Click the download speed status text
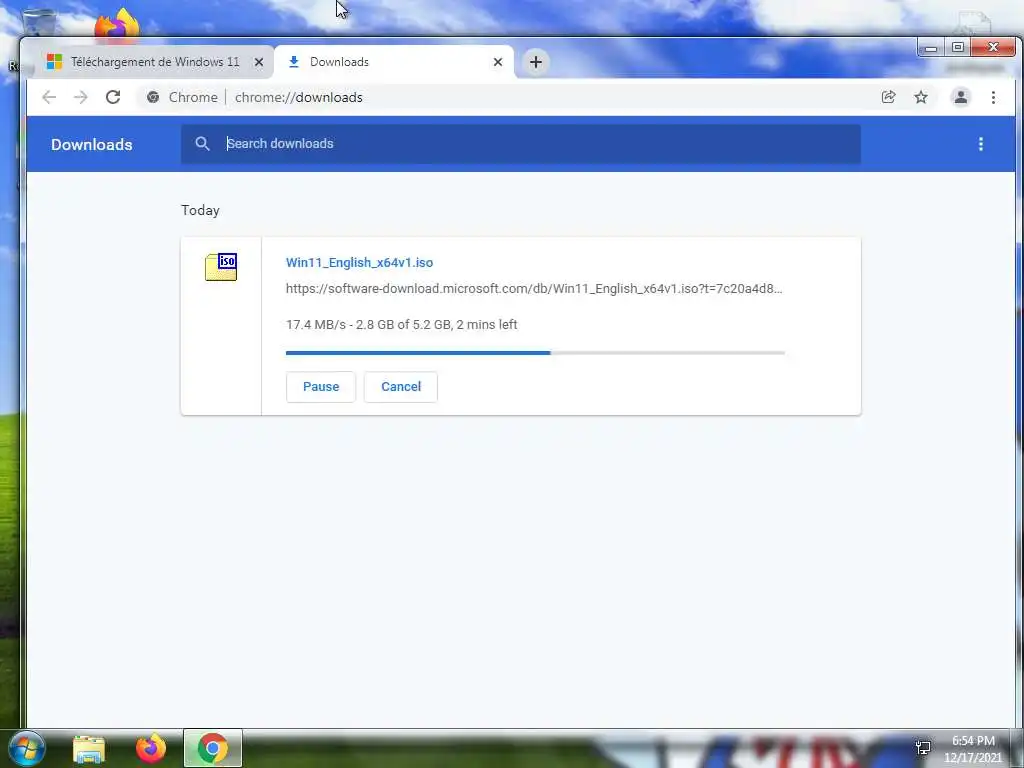The image size is (1024, 768). pyautogui.click(x=402, y=325)
